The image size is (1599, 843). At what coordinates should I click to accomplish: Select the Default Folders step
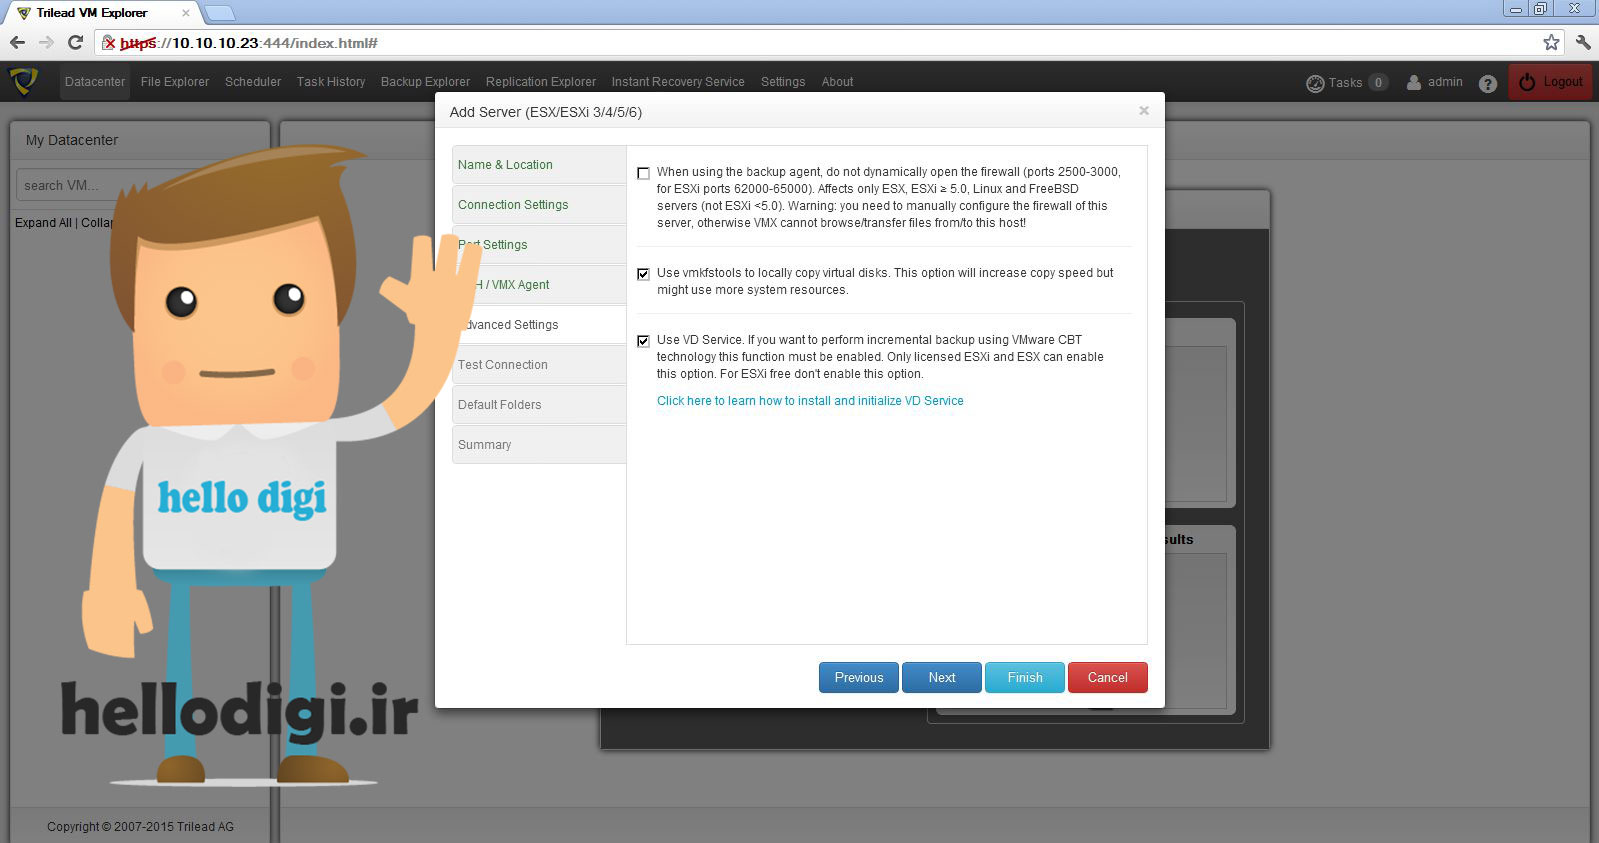(x=539, y=405)
